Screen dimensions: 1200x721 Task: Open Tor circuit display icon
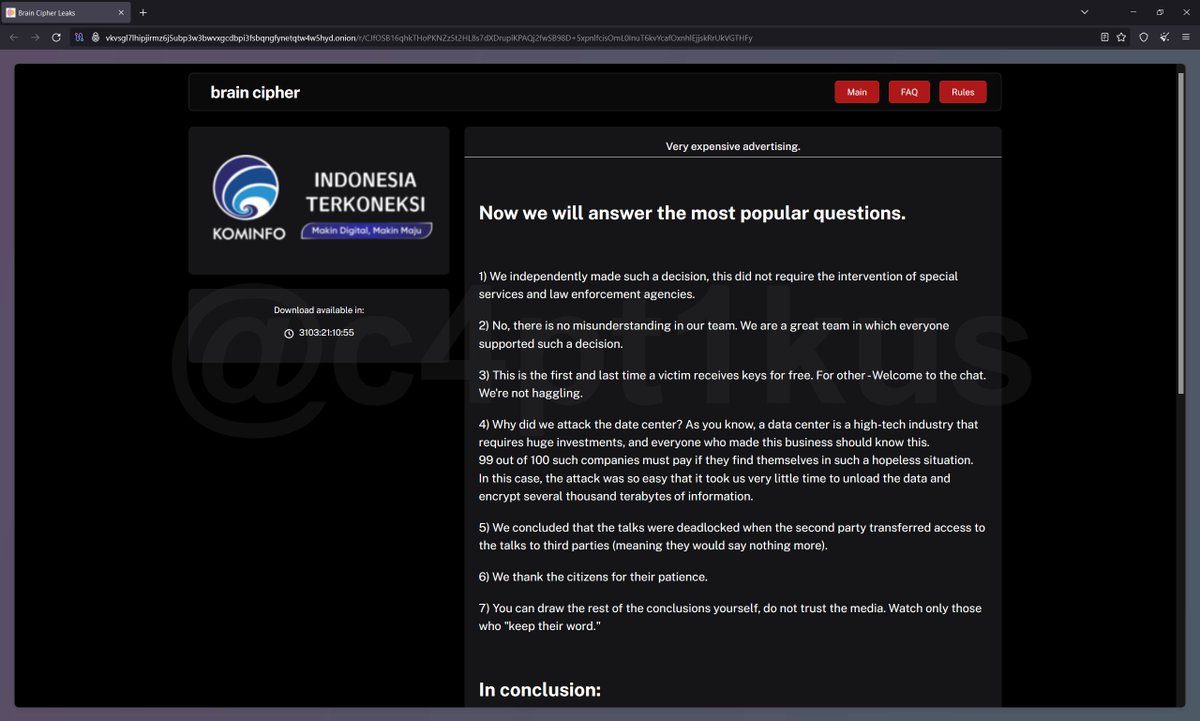click(79, 37)
